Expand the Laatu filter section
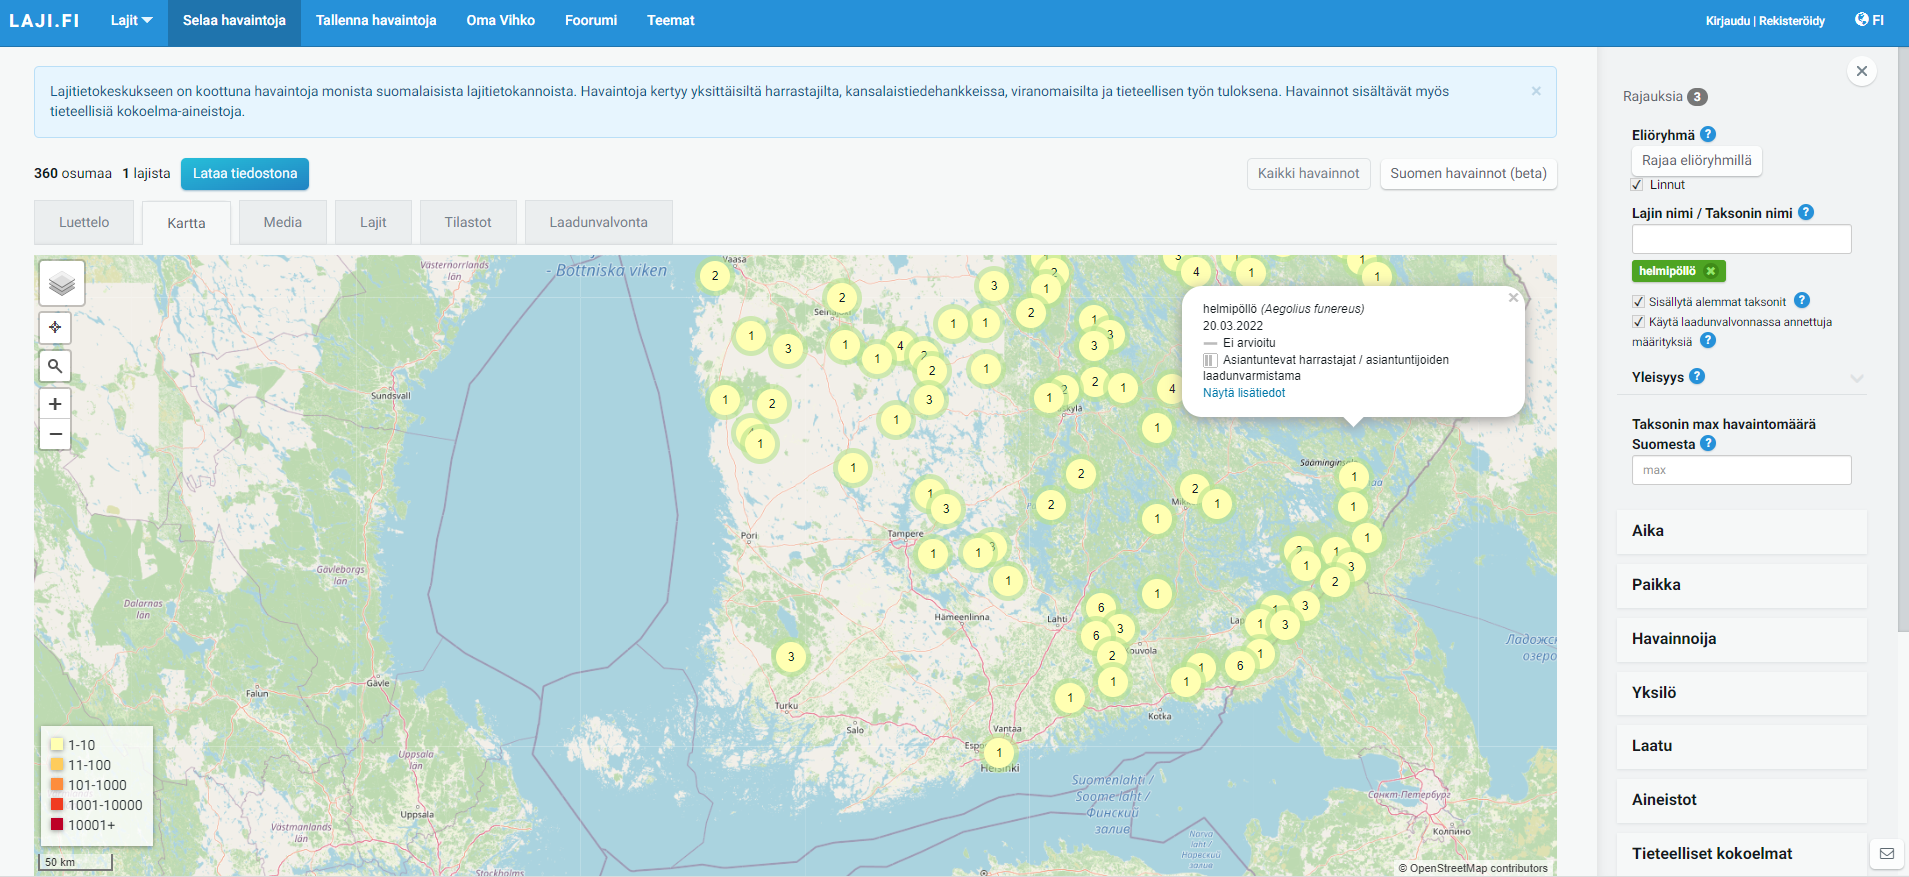 pyautogui.click(x=1741, y=746)
